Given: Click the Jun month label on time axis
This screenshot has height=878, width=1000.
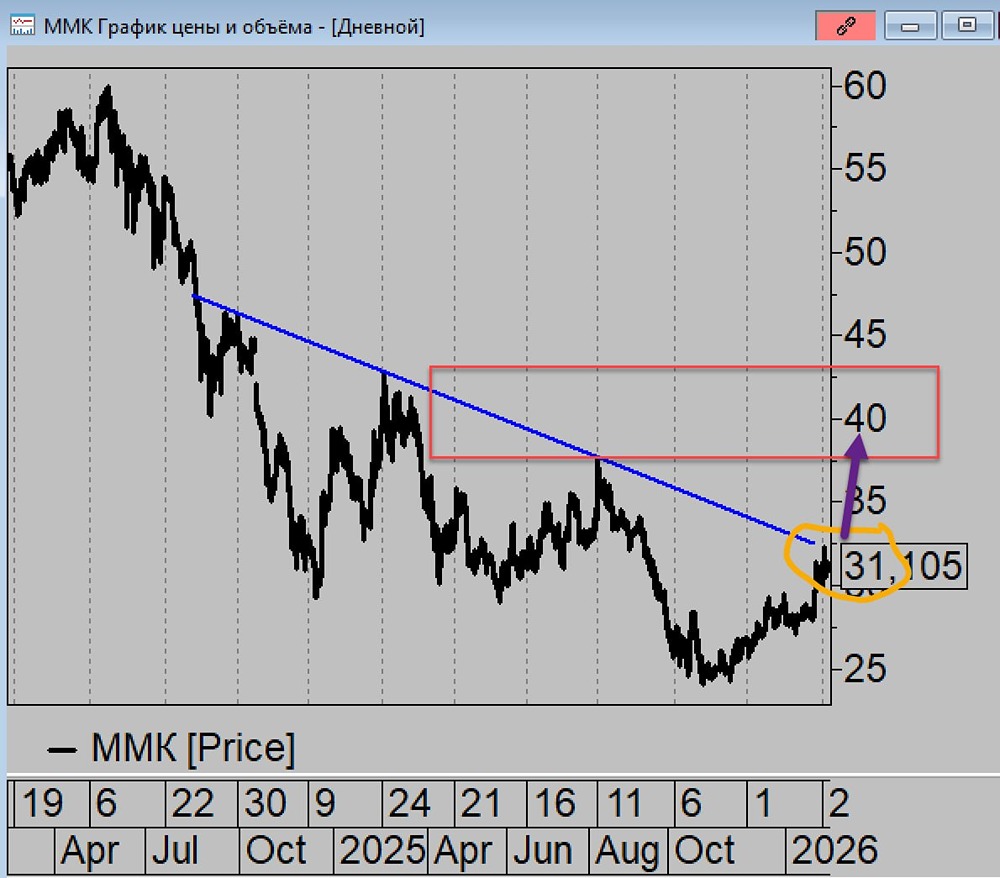Looking at the screenshot, I should [x=543, y=850].
